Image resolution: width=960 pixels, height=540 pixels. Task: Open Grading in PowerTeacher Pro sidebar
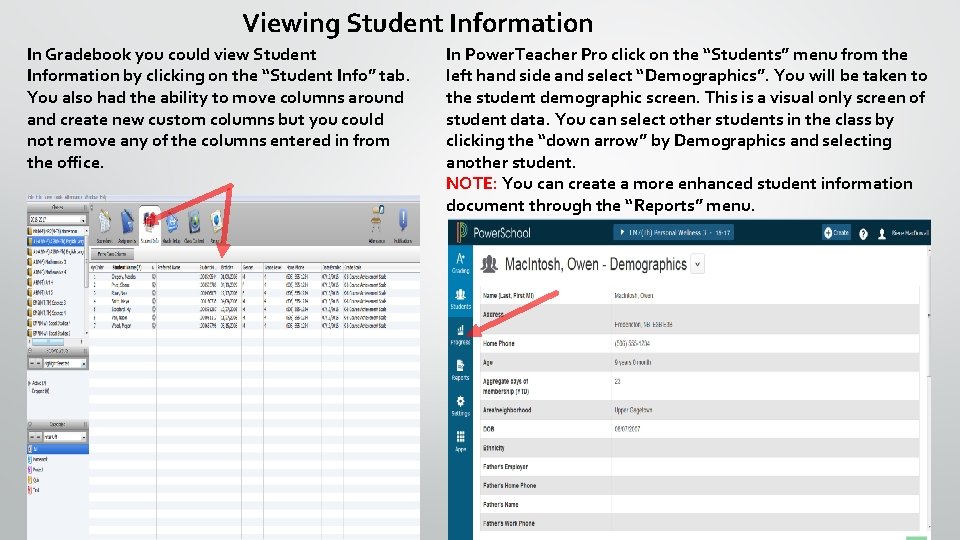click(x=460, y=263)
